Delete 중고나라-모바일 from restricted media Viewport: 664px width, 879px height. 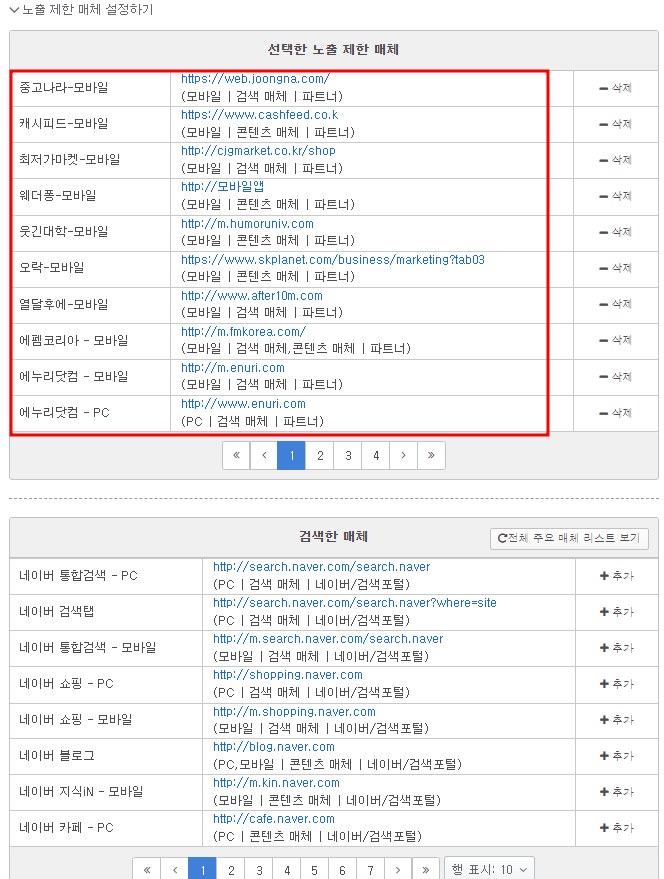point(615,88)
